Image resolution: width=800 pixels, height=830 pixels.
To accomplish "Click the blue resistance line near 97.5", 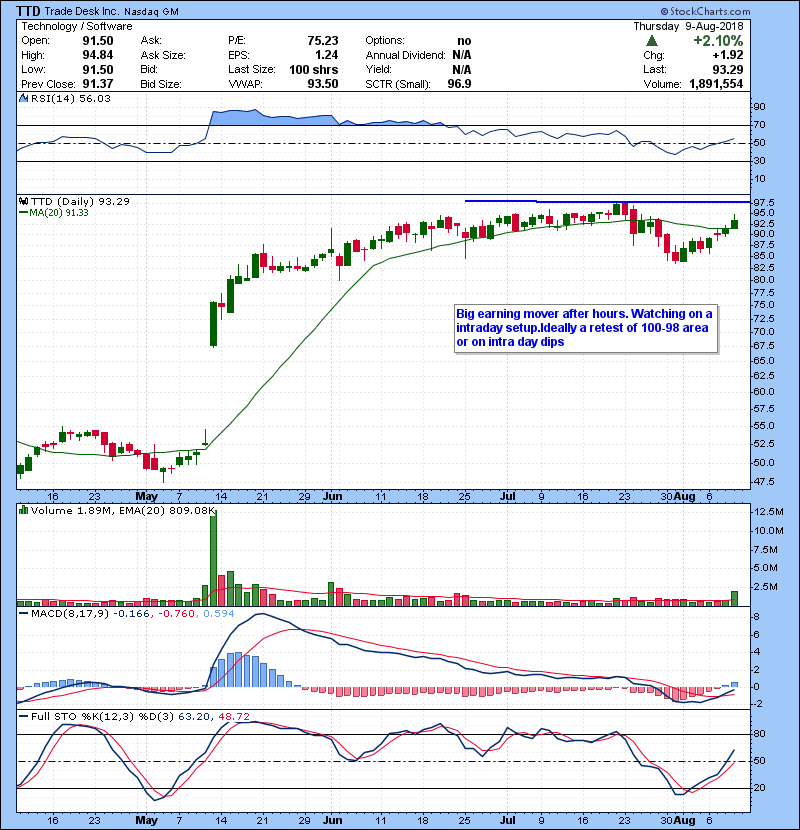I will click(x=607, y=202).
